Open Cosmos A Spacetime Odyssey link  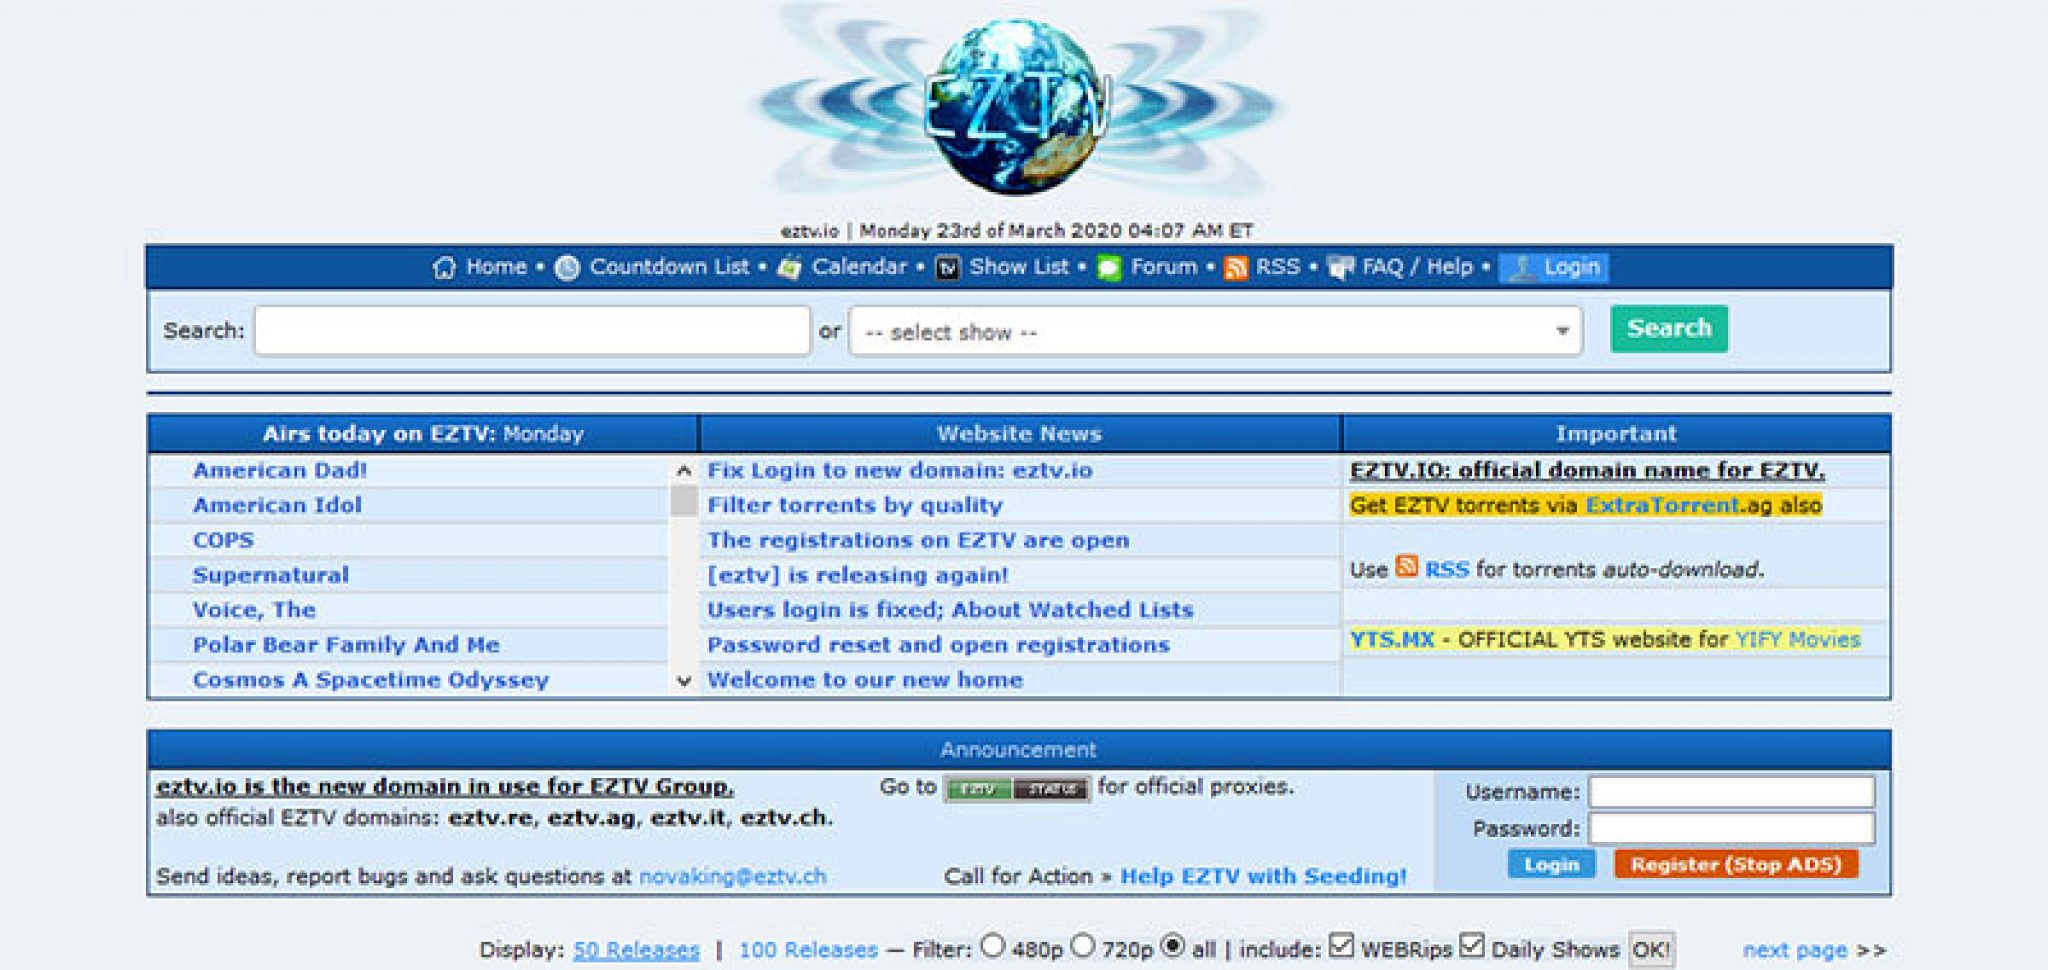tap(371, 680)
